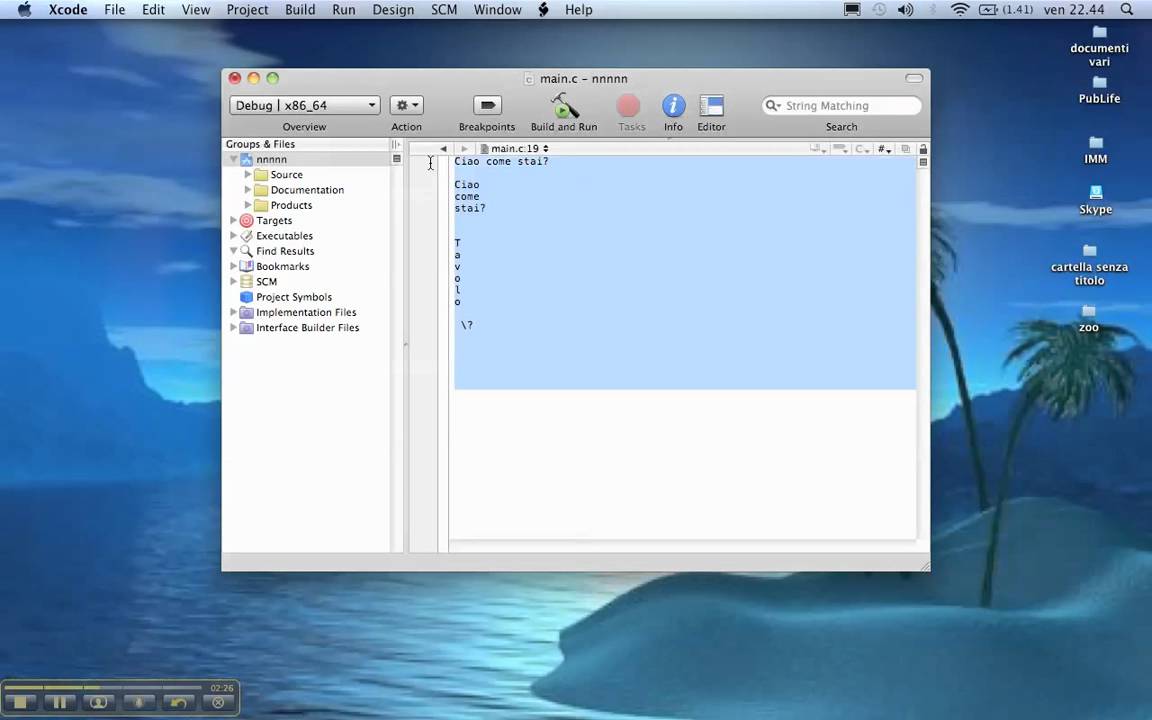Select the Project Symbols item
The height and width of the screenshot is (720, 1152).
[294, 297]
